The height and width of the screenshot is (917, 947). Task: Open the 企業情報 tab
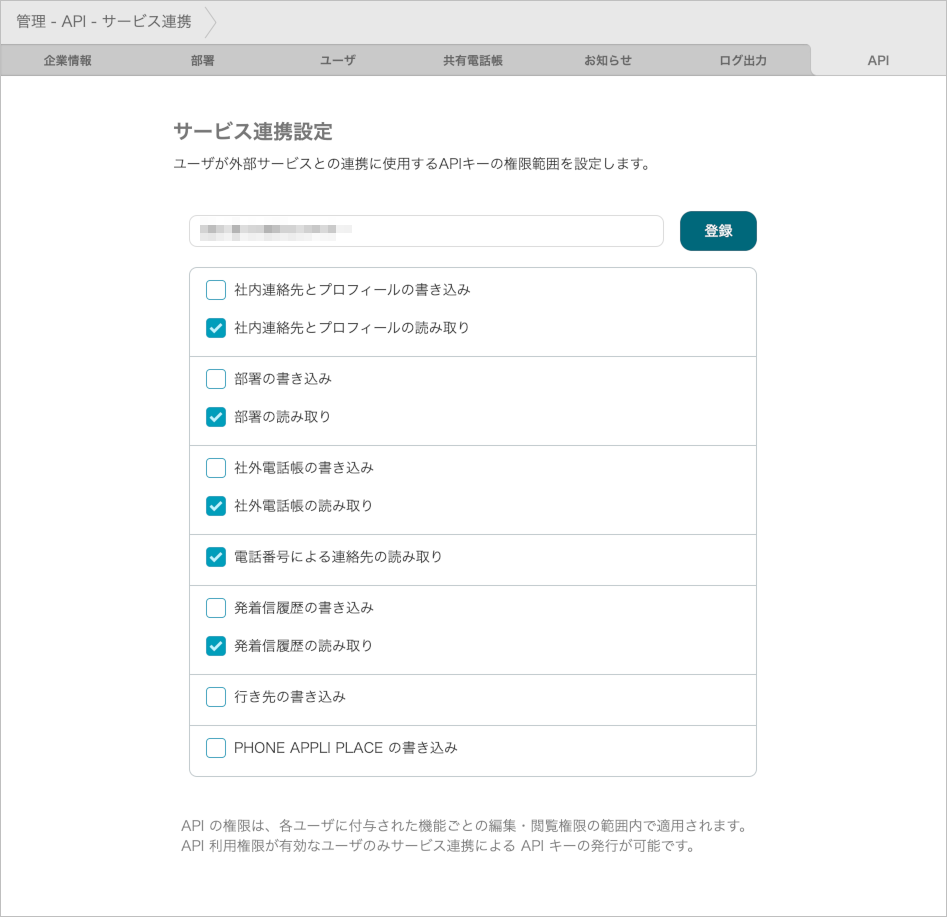coord(68,60)
